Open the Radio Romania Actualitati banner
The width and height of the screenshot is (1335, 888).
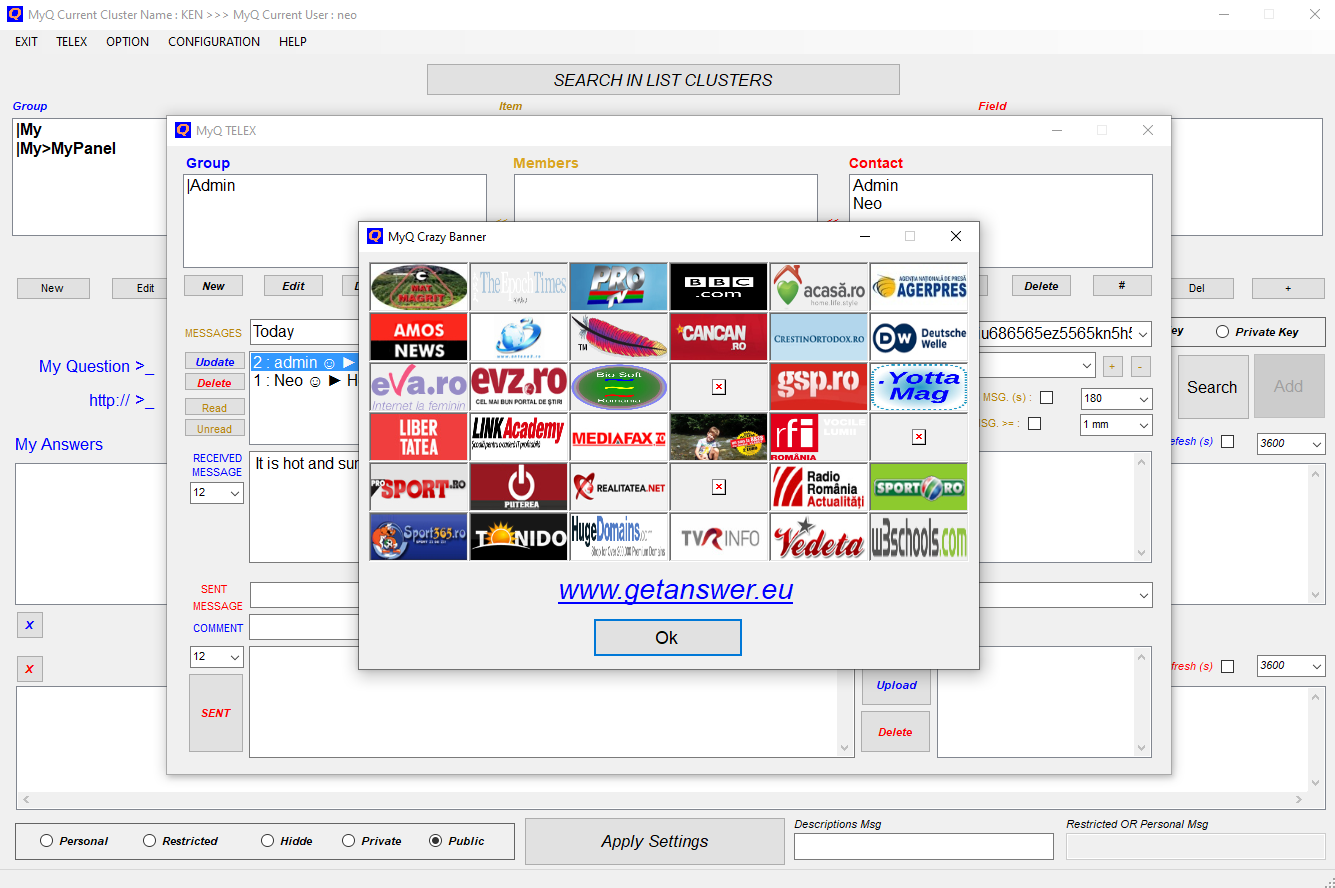[819, 487]
